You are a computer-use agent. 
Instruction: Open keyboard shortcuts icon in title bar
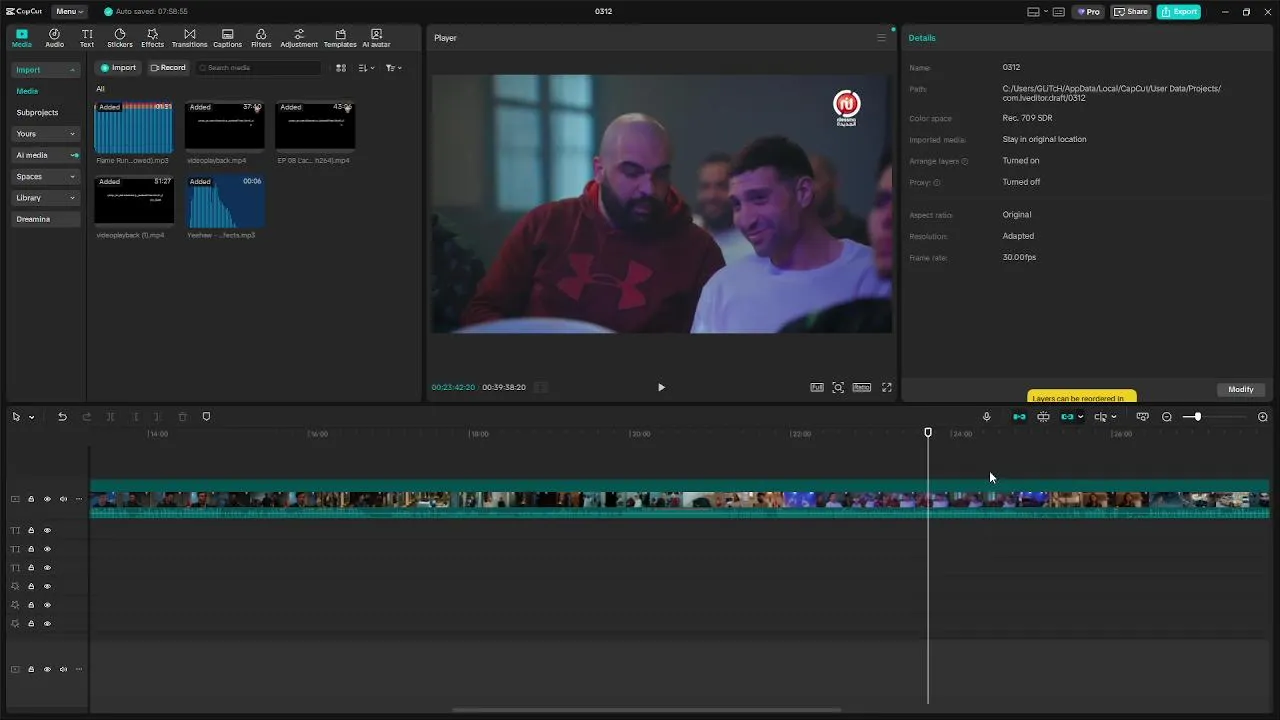1058,12
